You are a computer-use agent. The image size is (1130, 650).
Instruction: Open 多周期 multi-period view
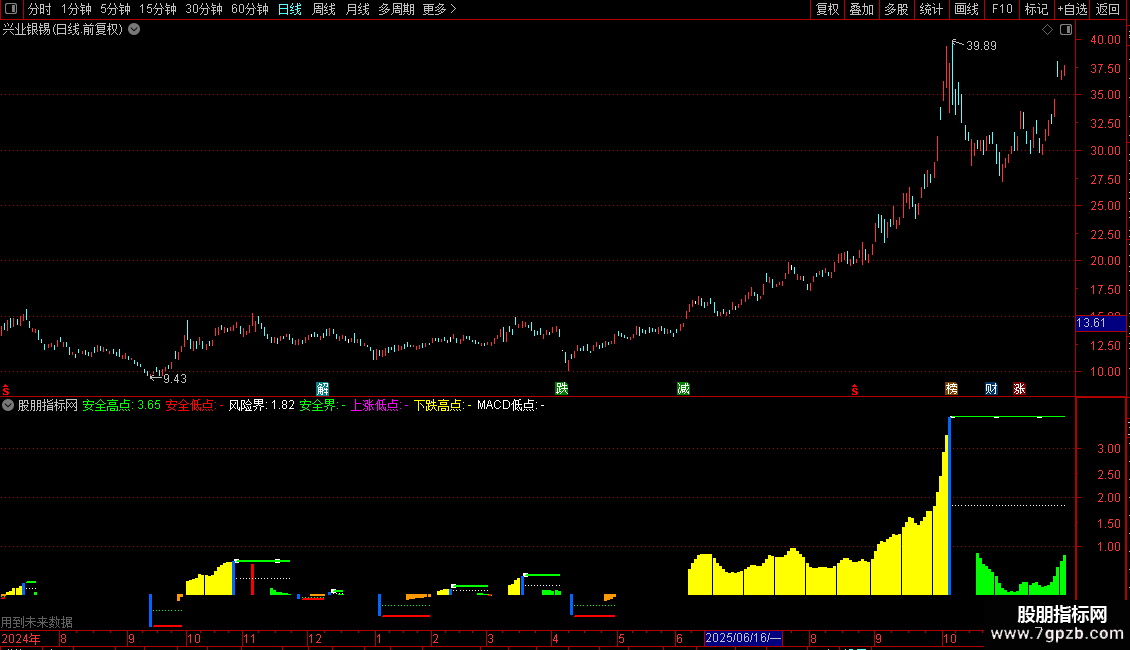coord(396,9)
